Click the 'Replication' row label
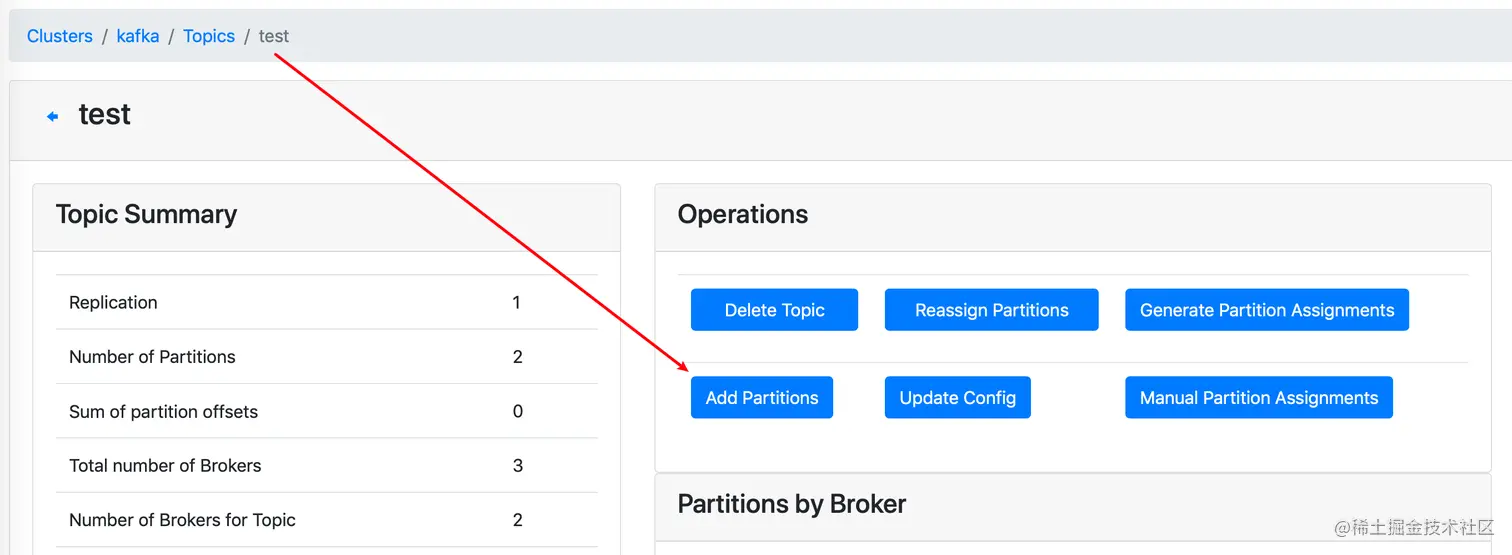Screen dimensions: 1512x555 (x=113, y=302)
